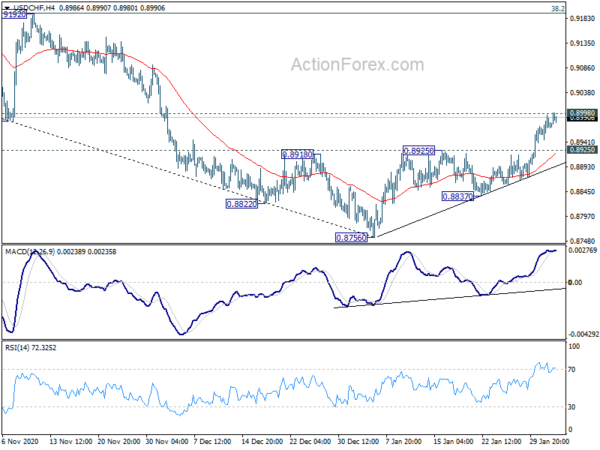This screenshot has height=450, width=600.
Task: Click the 0.002769 MACD scale value
Action: click(x=583, y=250)
